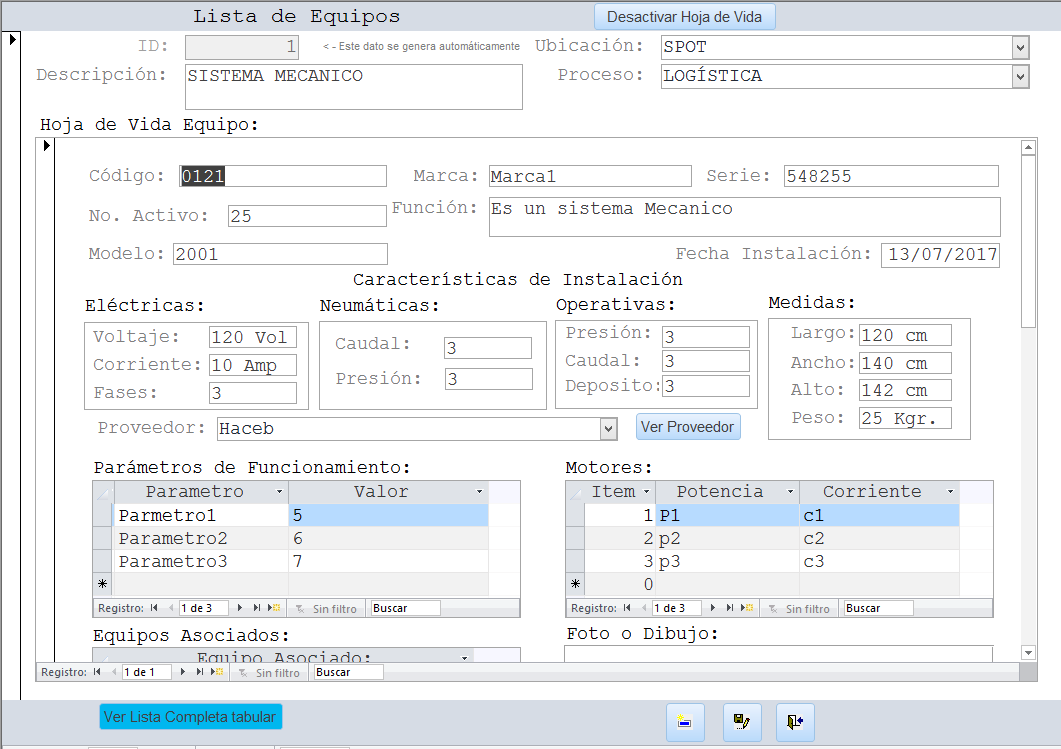The height and width of the screenshot is (749, 1061).
Task: Go to next record in Motores navigator
Action: (712, 608)
